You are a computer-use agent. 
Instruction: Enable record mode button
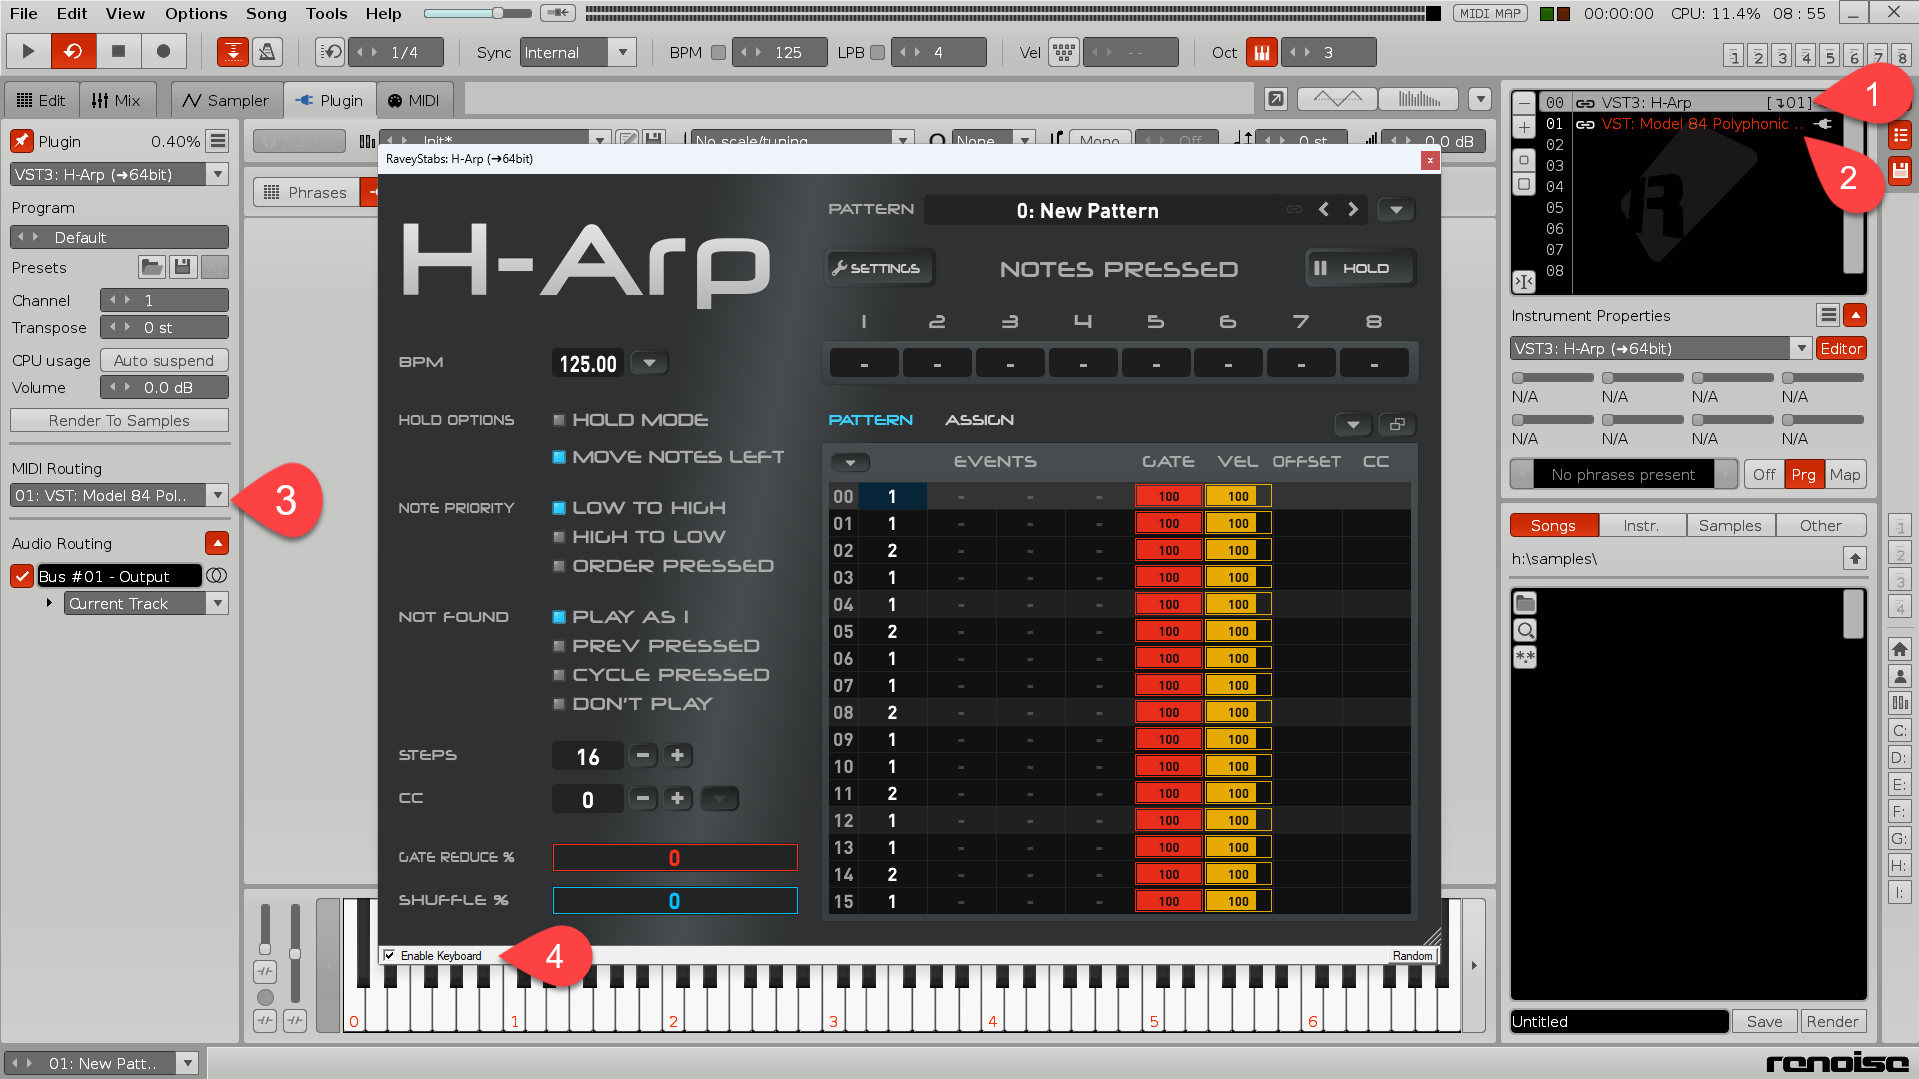(x=163, y=51)
